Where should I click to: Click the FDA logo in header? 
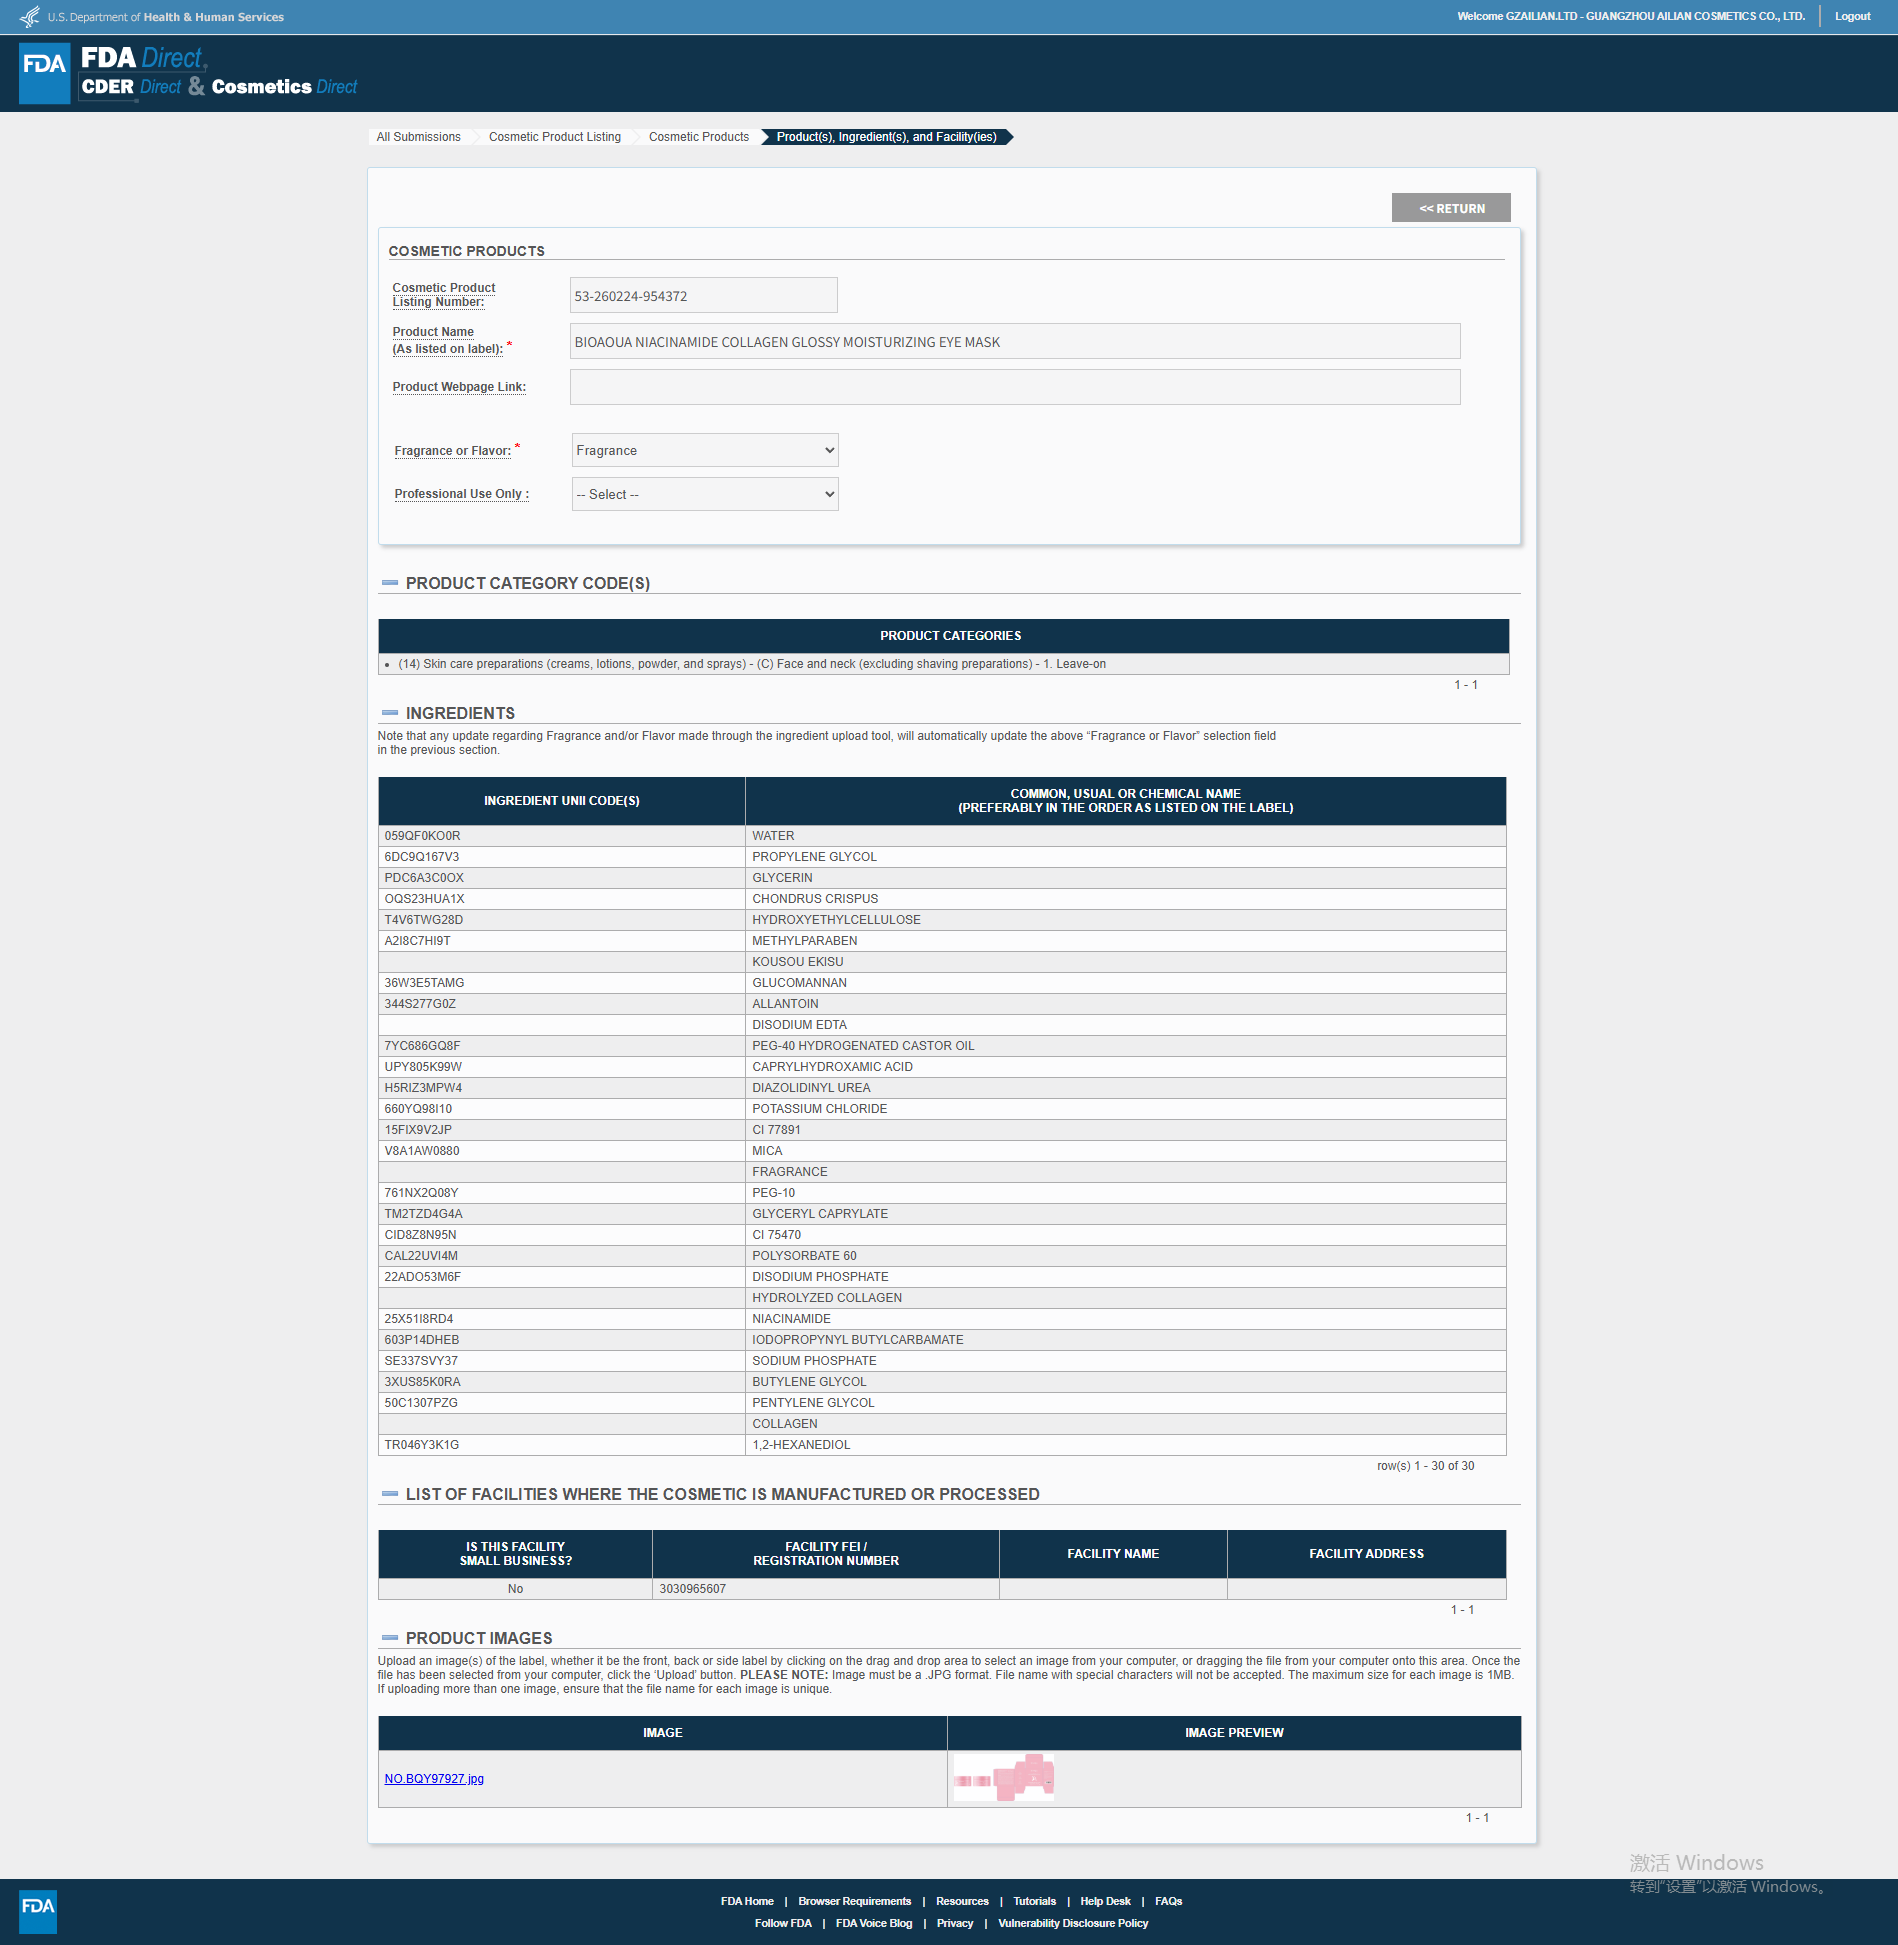(x=45, y=73)
